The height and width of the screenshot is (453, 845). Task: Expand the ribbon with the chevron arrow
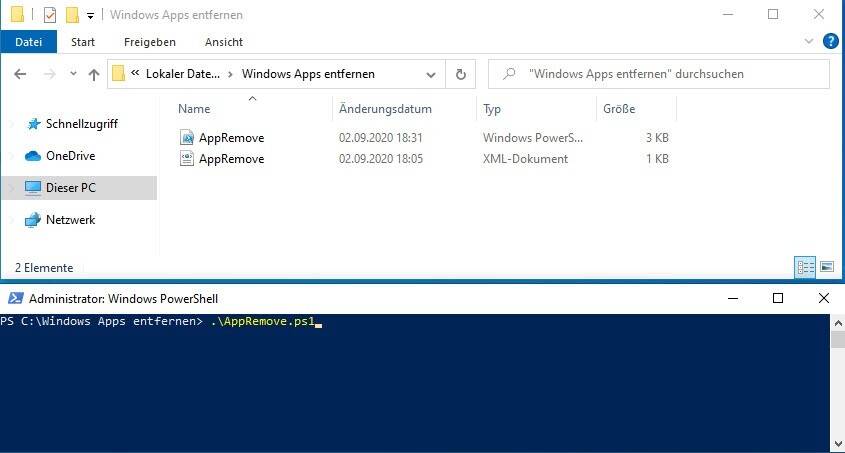(x=810, y=41)
